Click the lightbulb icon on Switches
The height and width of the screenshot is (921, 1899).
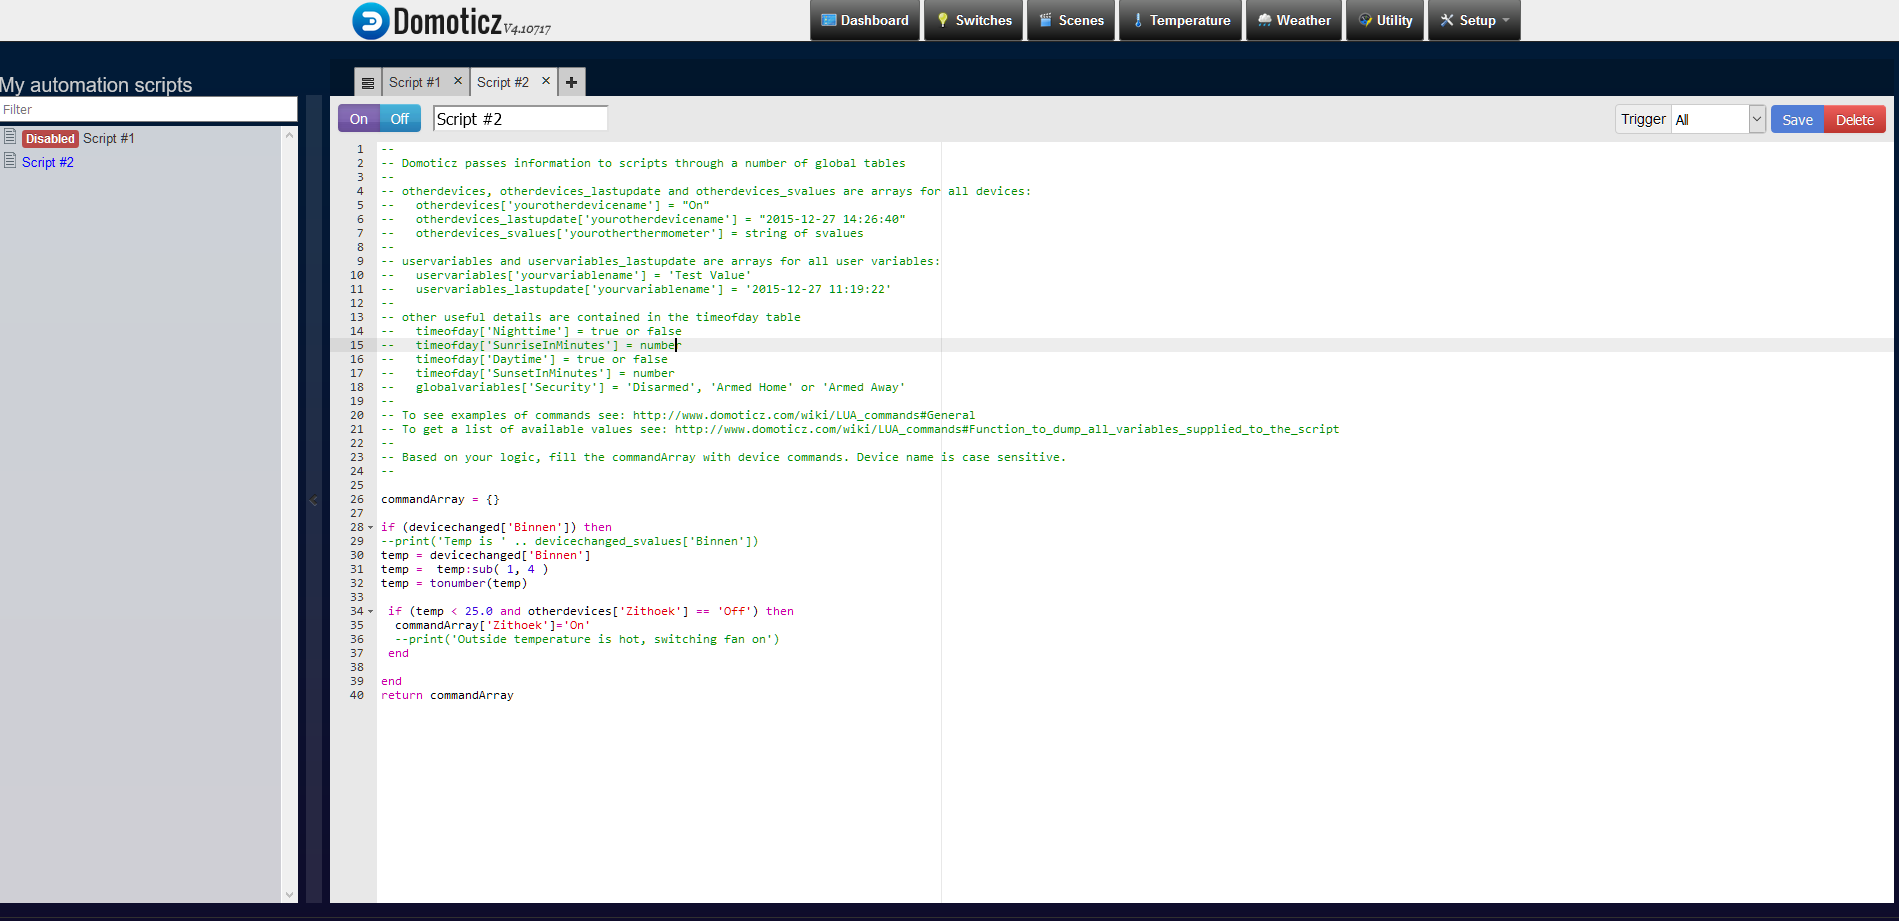942,20
